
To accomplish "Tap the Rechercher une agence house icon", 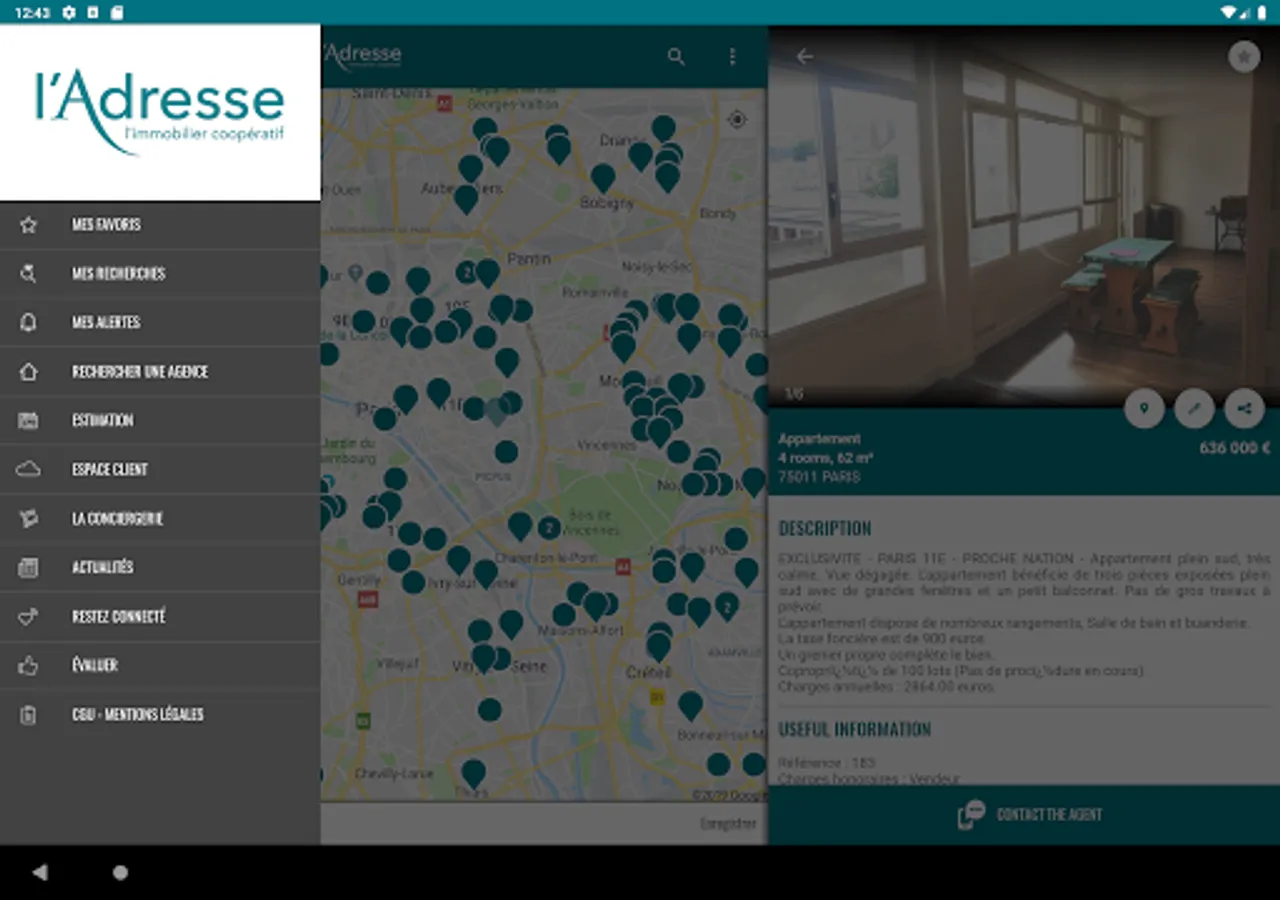I will tap(28, 372).
